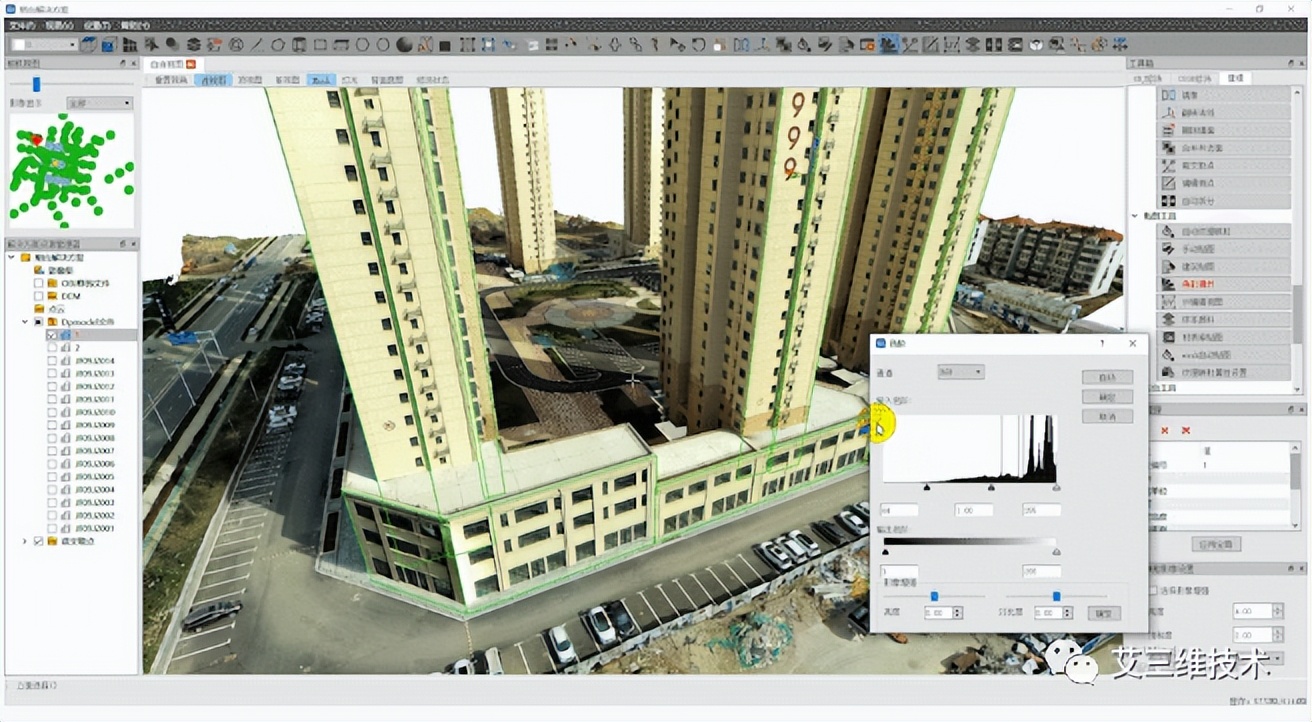The height and width of the screenshot is (722, 1312).
Task: Enable the checkbox in bottom-right settings panel
Action: click(1155, 590)
